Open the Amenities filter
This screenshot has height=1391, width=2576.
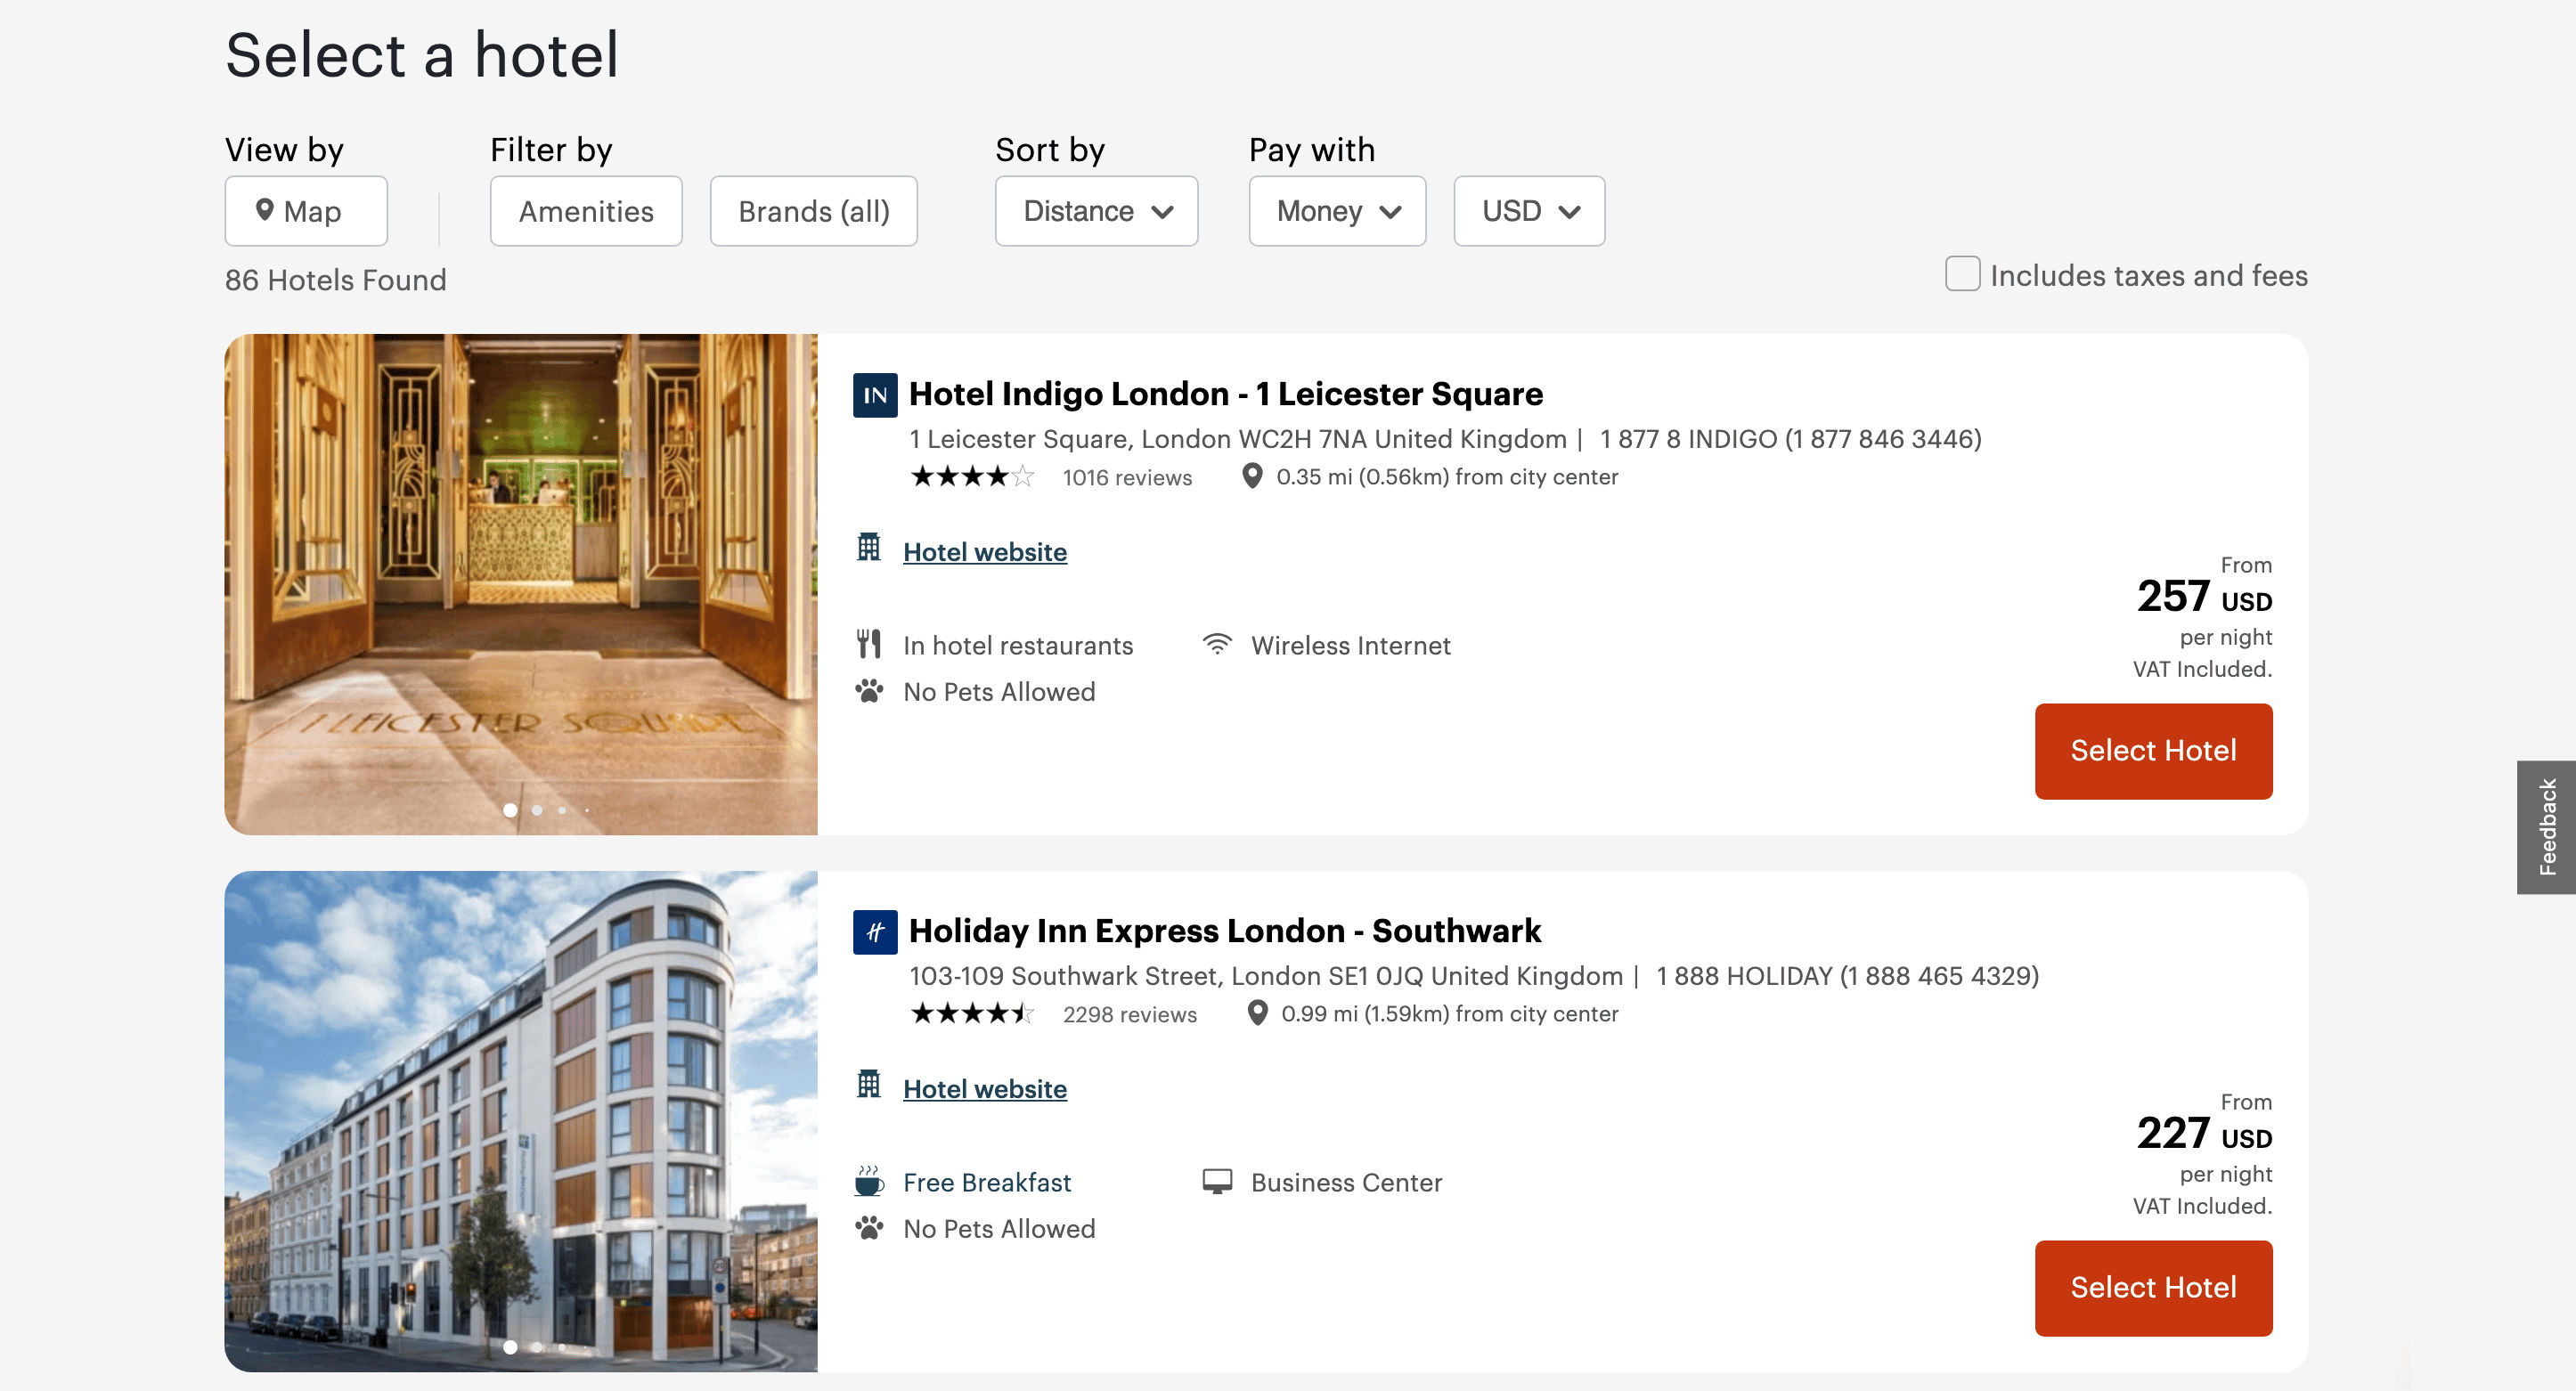(585, 211)
